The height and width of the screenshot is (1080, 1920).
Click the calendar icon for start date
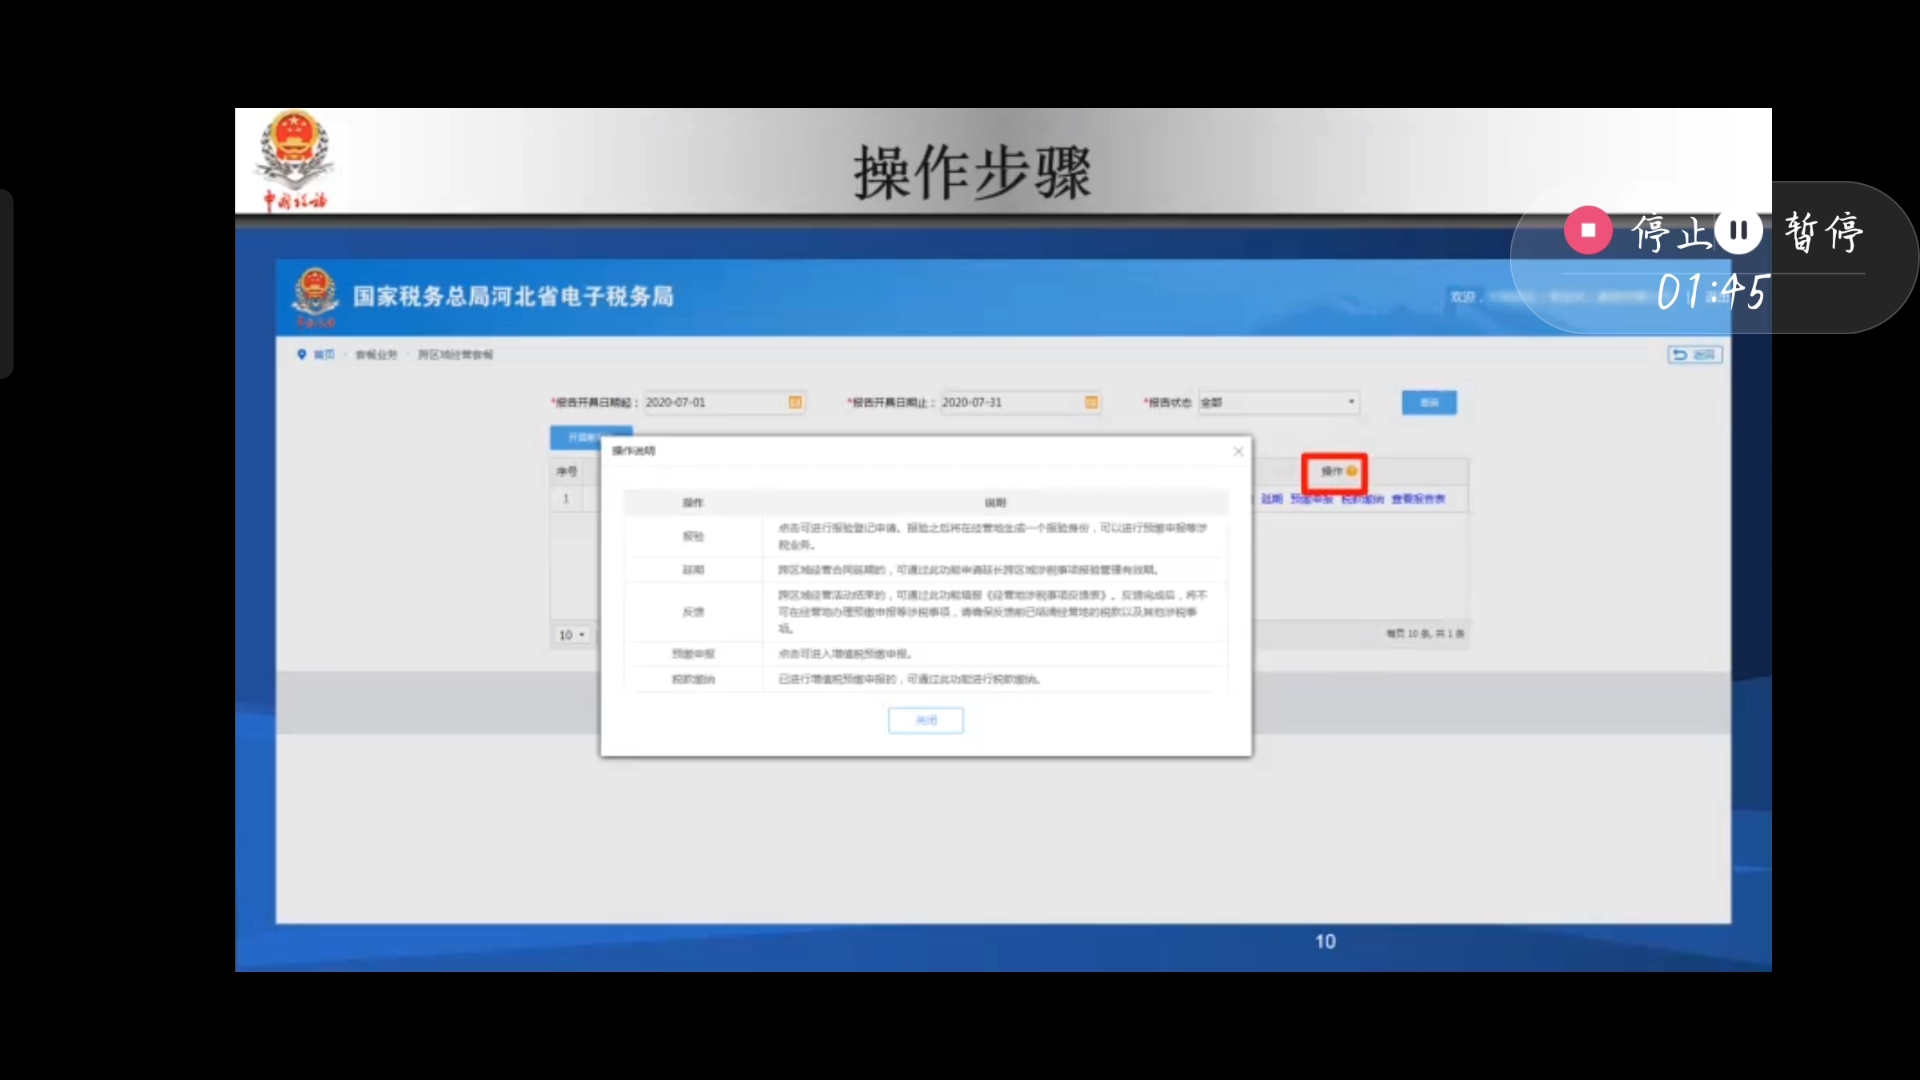(x=794, y=402)
